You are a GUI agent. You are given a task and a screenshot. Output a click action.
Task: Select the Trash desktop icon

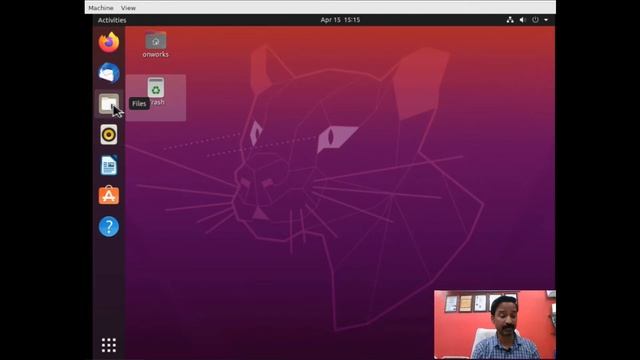(156, 91)
